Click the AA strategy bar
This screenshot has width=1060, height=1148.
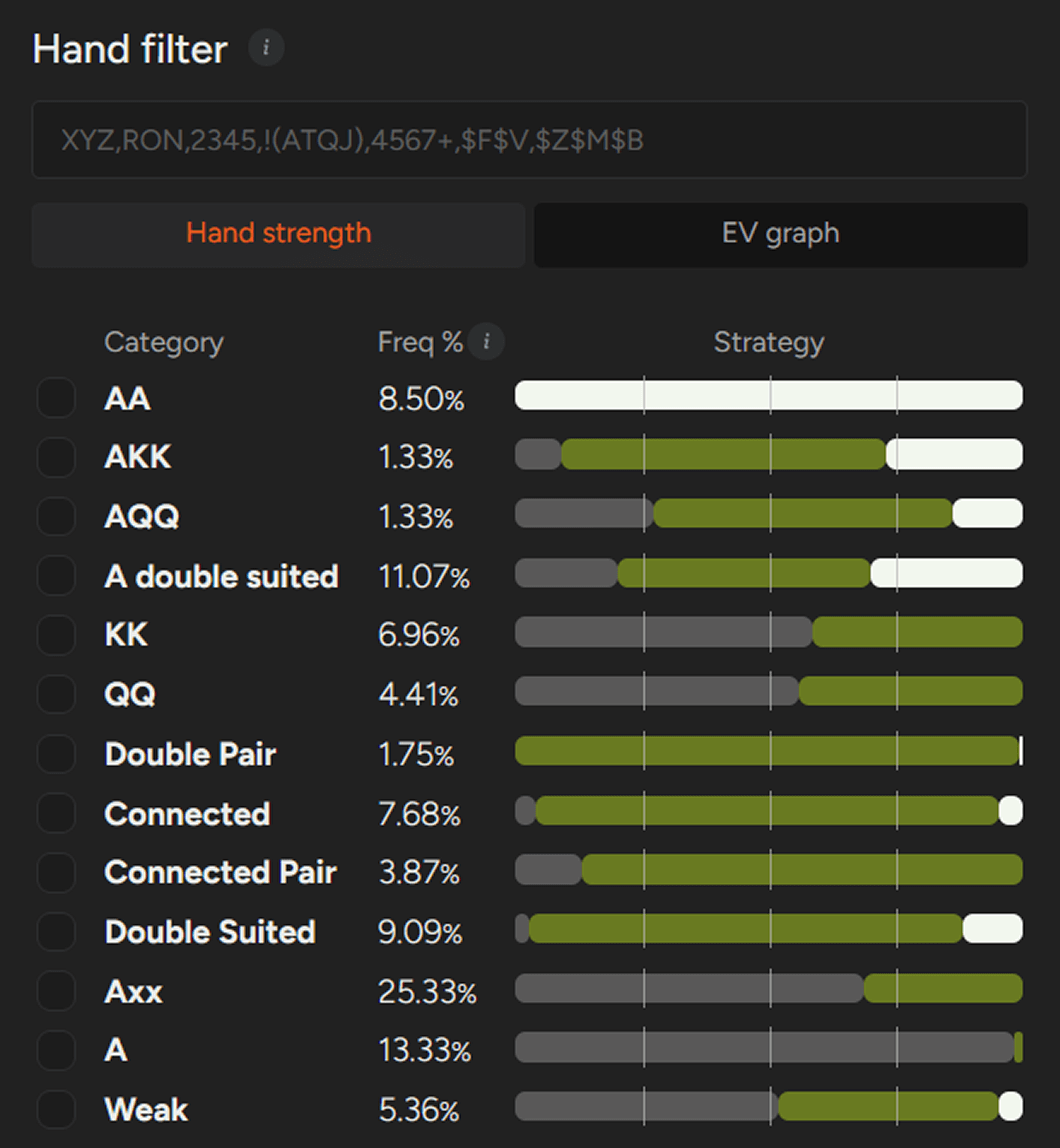768,395
